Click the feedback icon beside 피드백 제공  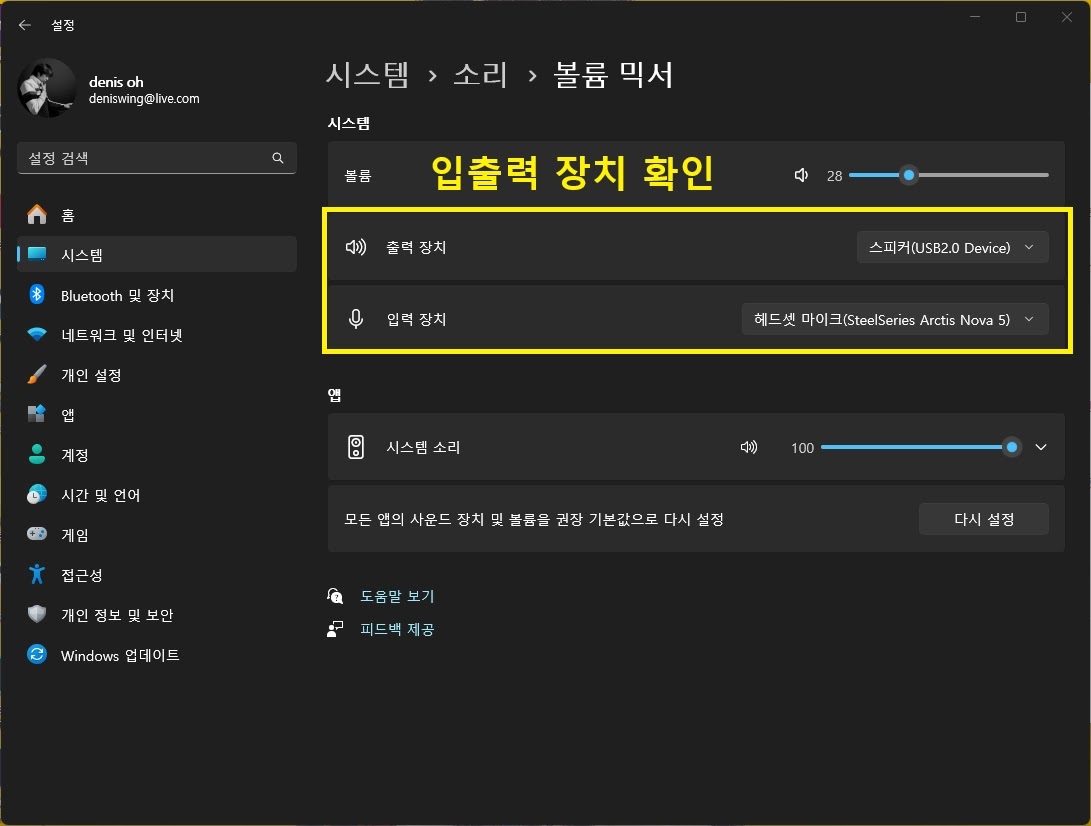335,629
